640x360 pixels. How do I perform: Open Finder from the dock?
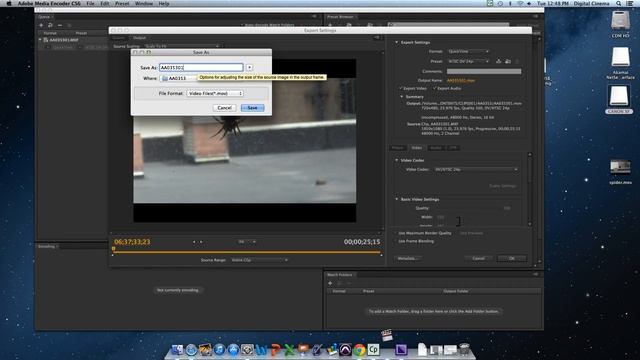(178, 350)
